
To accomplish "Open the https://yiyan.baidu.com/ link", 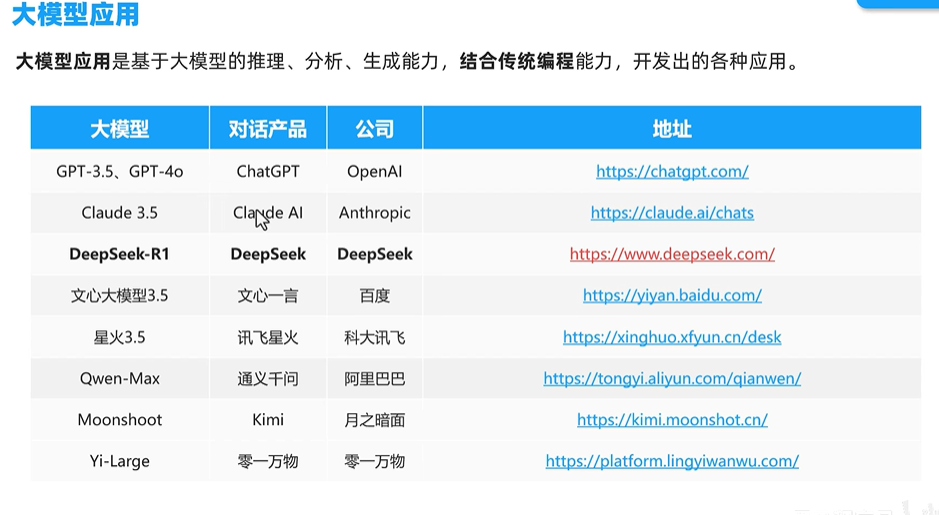I will (x=672, y=296).
